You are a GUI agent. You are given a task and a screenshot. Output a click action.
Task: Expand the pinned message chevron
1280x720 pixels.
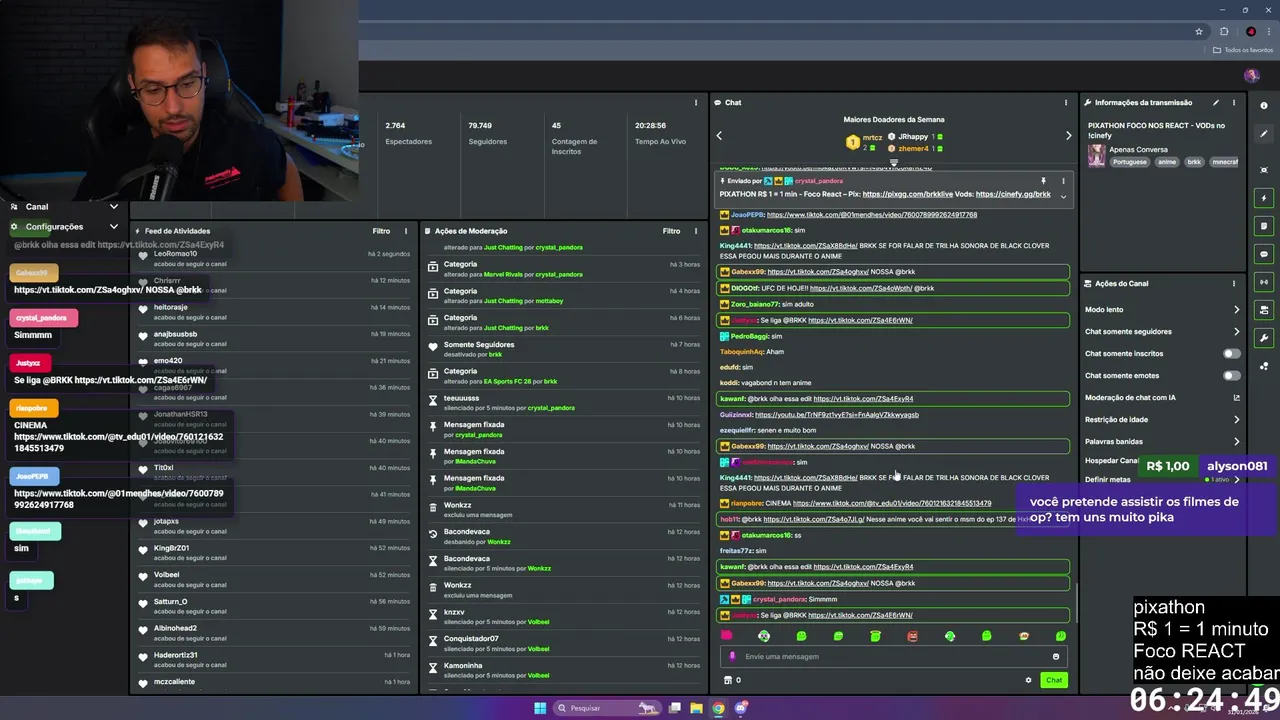pyautogui.click(x=1063, y=196)
